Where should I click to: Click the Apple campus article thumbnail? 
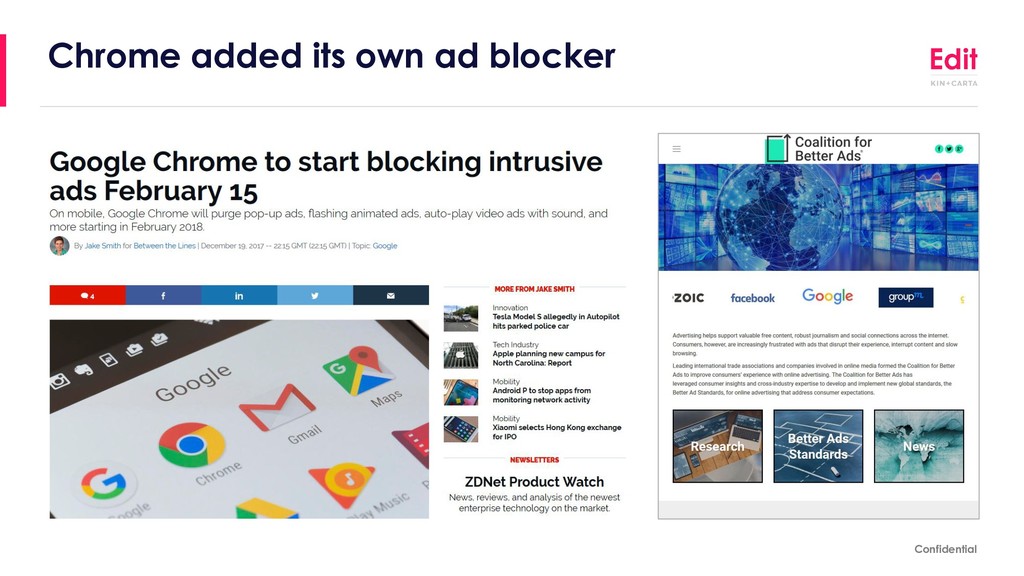[461, 356]
